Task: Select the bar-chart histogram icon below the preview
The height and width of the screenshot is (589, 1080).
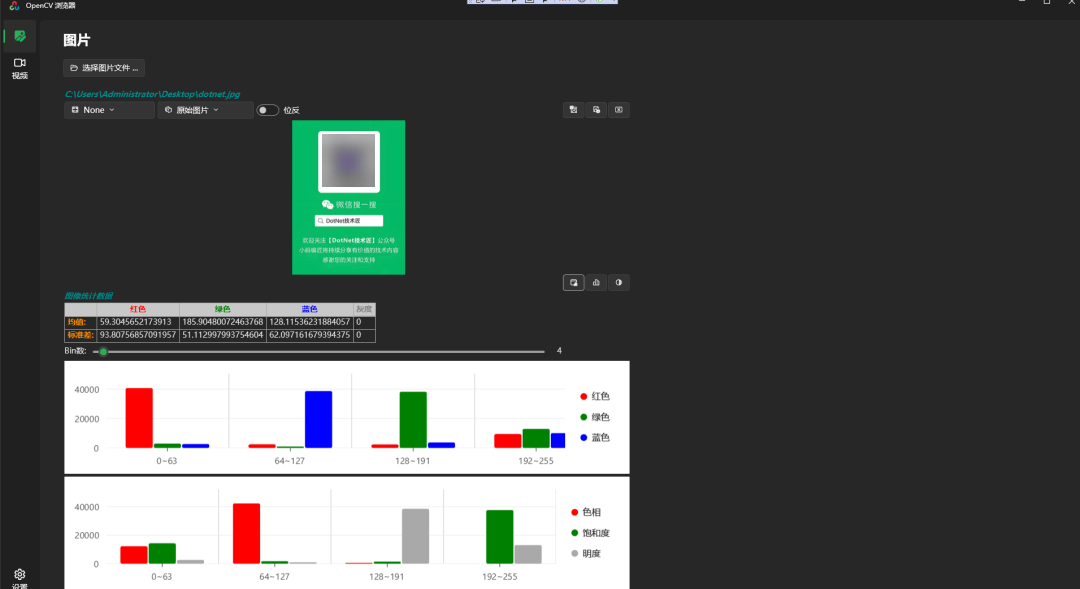Action: point(596,282)
